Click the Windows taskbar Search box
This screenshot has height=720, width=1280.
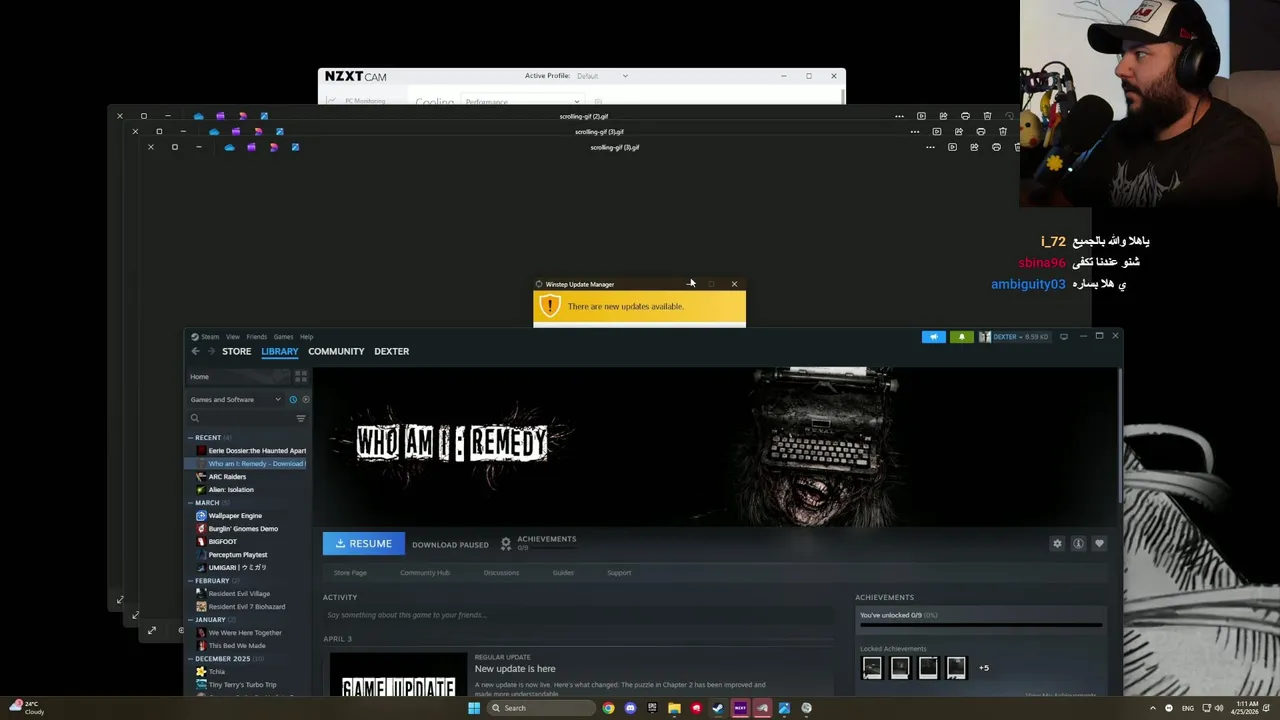(x=539, y=708)
